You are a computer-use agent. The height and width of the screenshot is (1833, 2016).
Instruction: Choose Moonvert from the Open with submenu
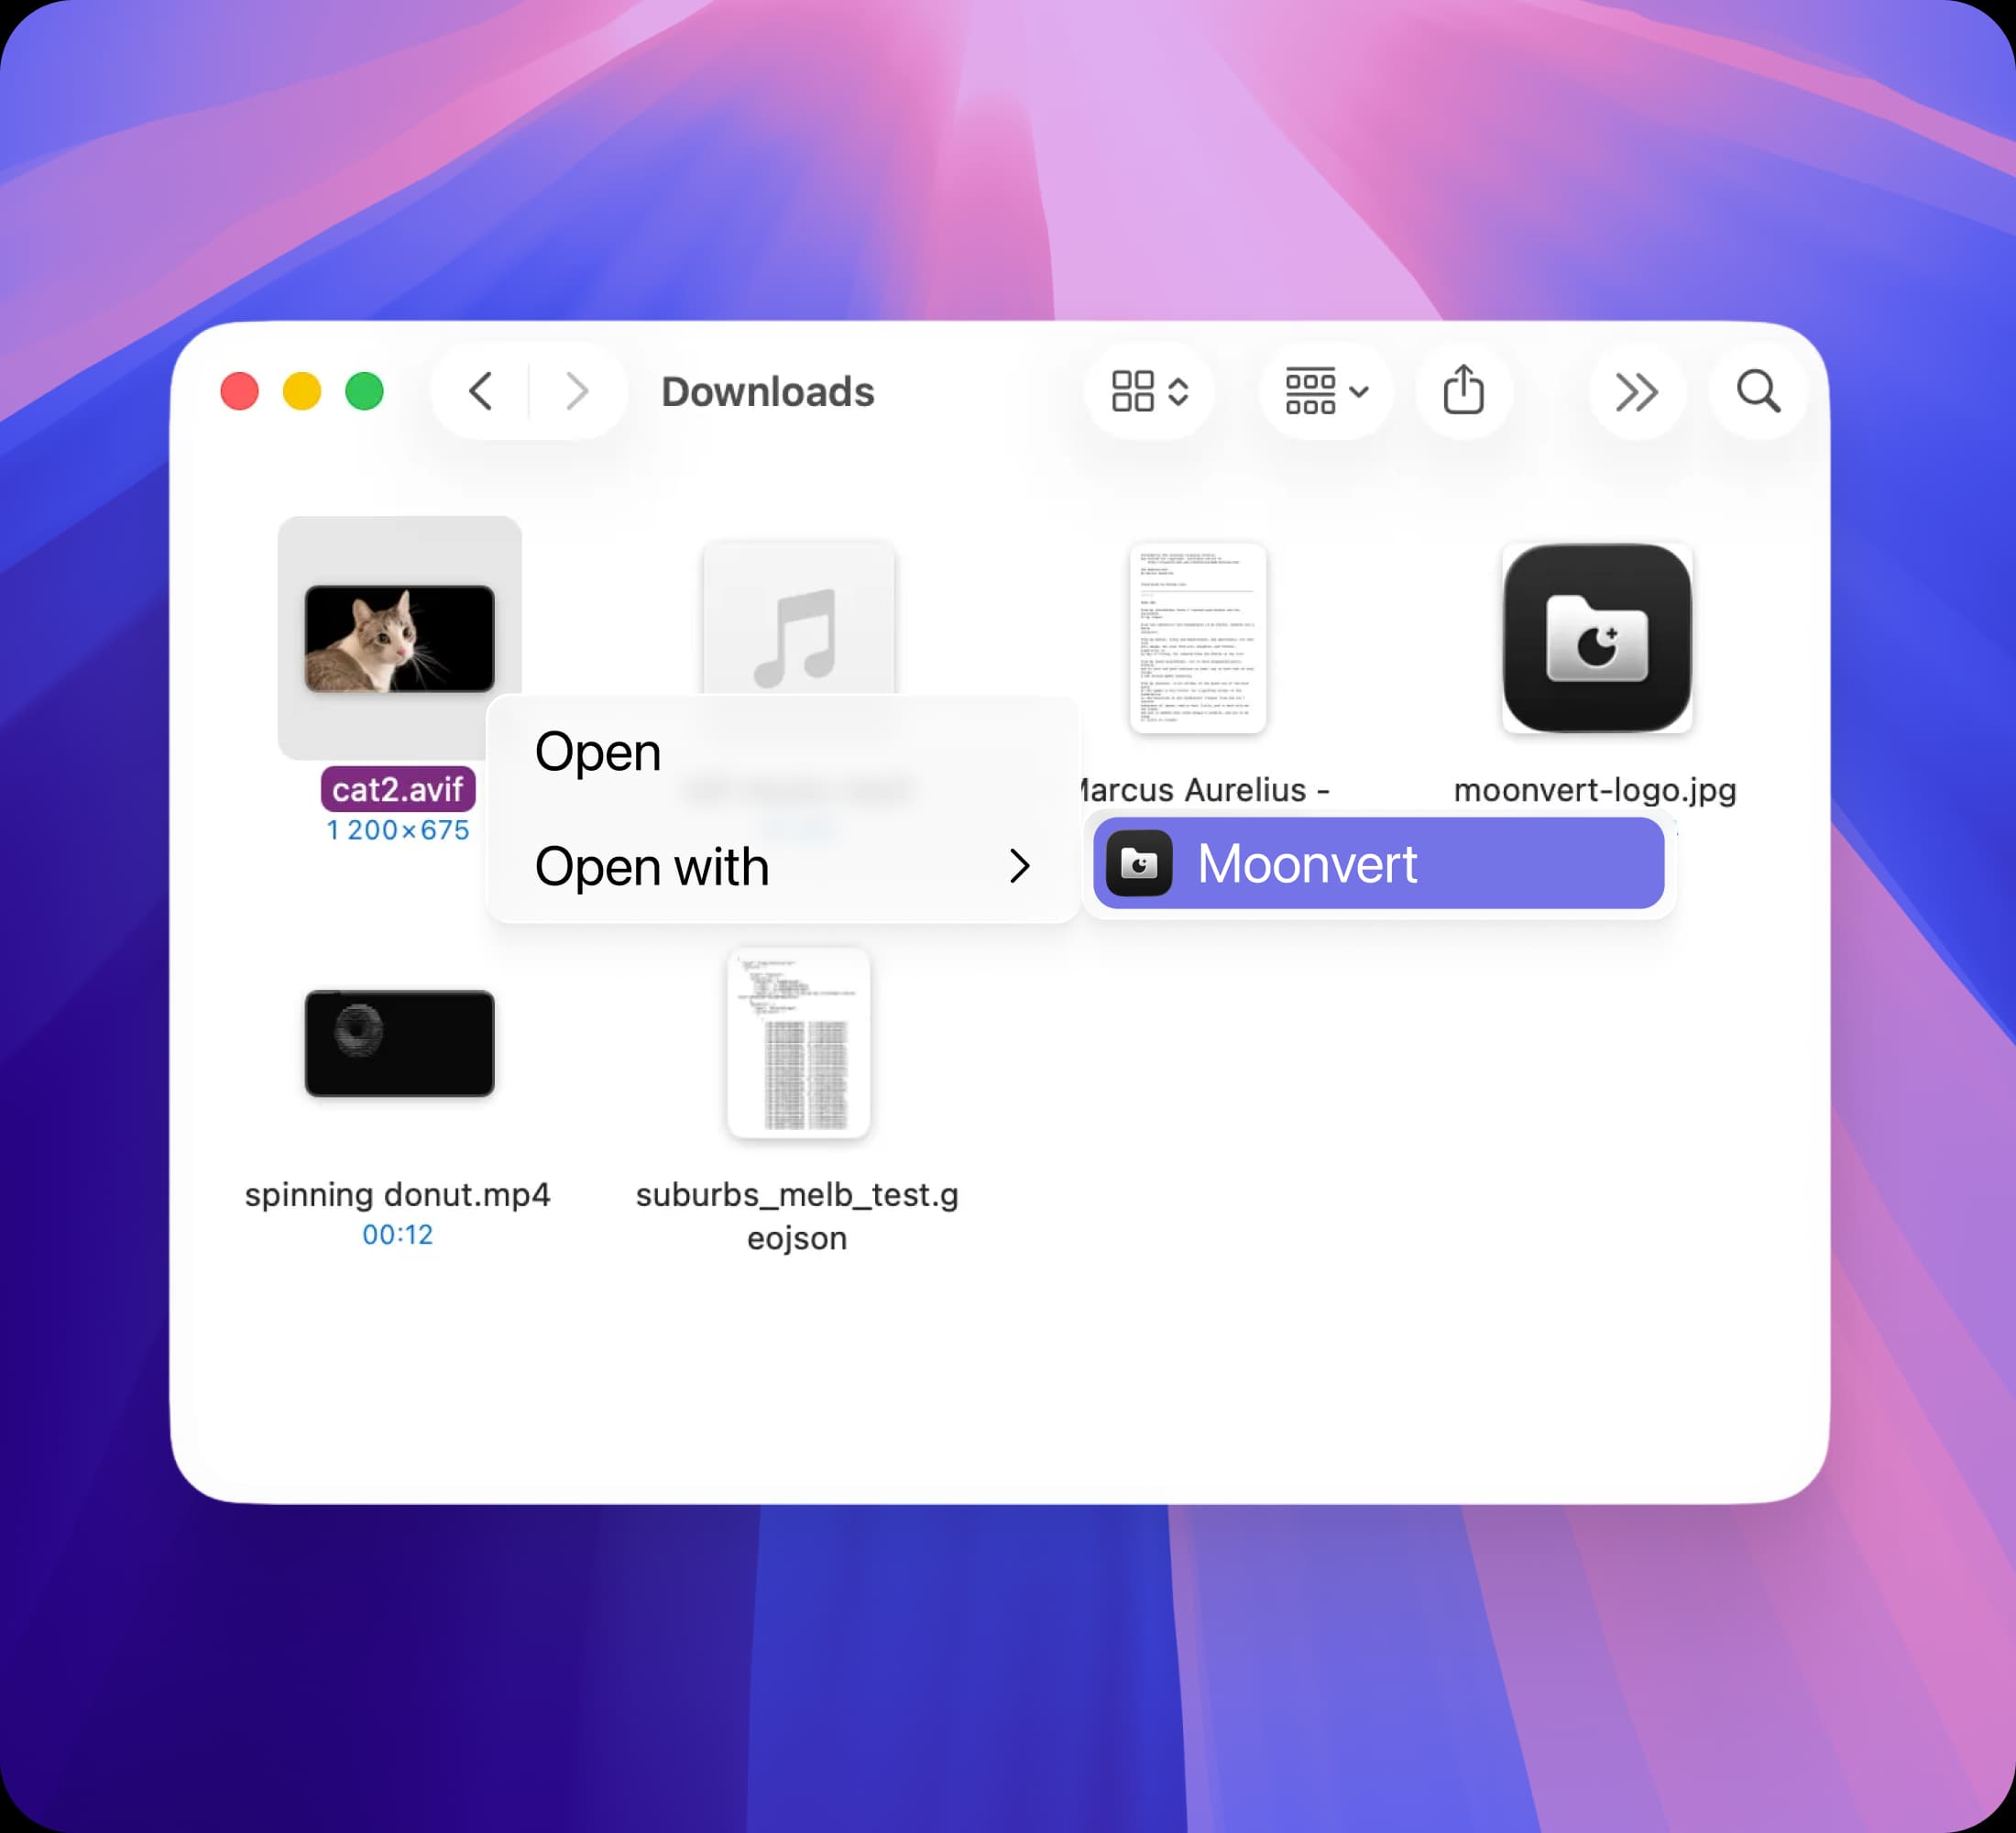pyautogui.click(x=1307, y=863)
